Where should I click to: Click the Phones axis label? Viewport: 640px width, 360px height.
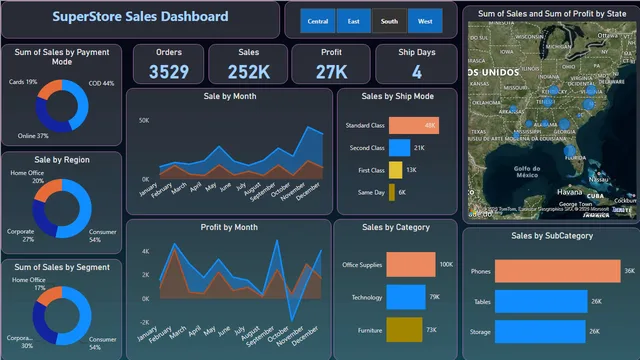pos(480,271)
